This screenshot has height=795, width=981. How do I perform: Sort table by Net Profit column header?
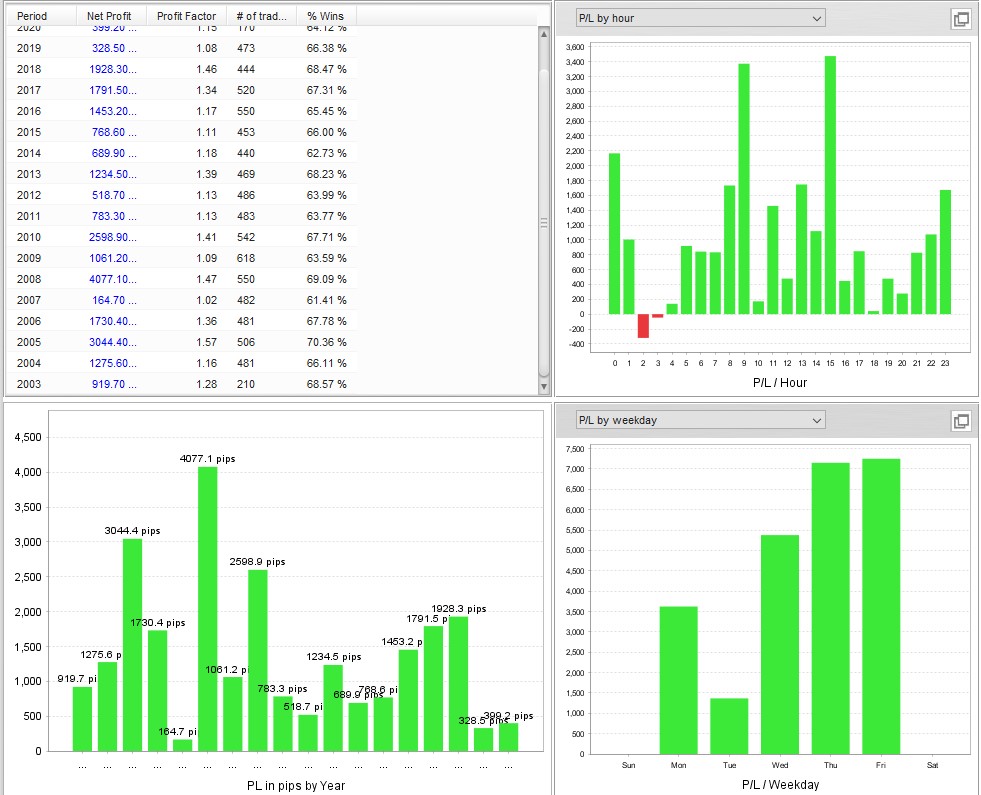point(111,16)
